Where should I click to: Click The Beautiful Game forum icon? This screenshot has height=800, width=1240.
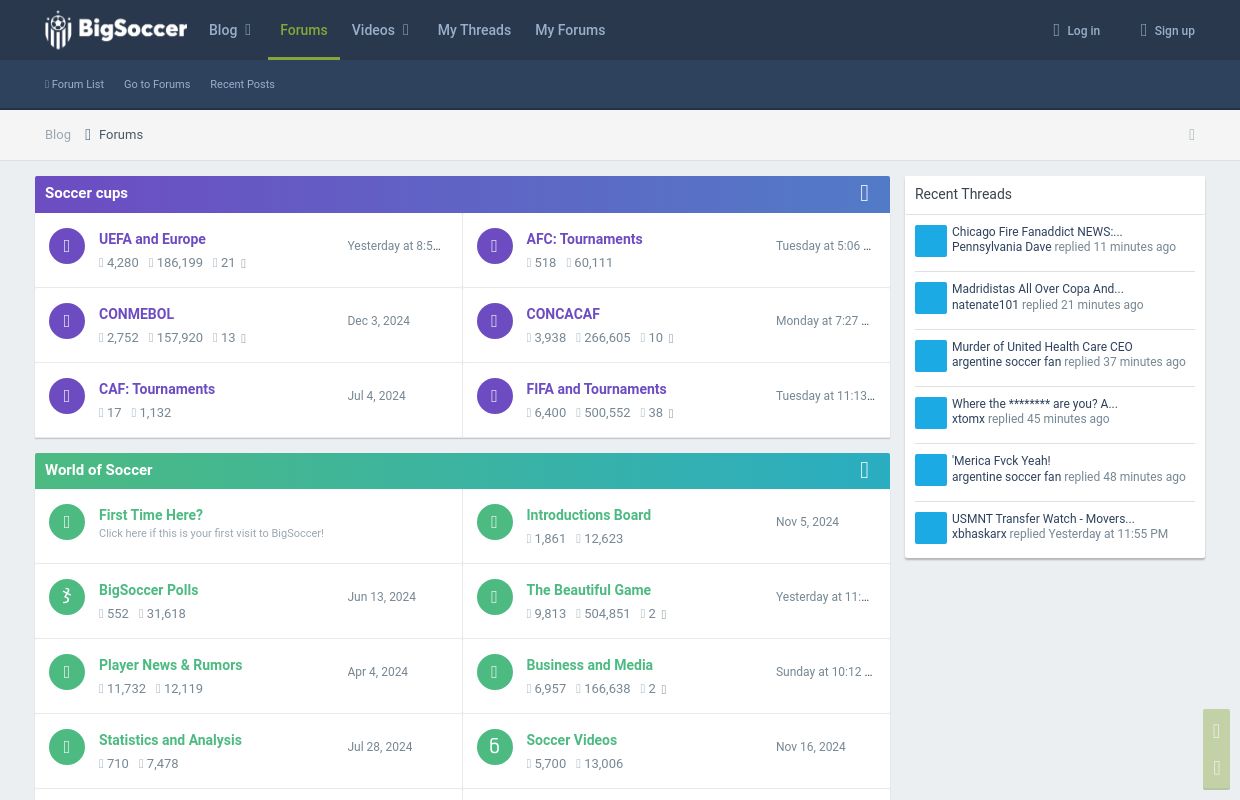pos(494,597)
